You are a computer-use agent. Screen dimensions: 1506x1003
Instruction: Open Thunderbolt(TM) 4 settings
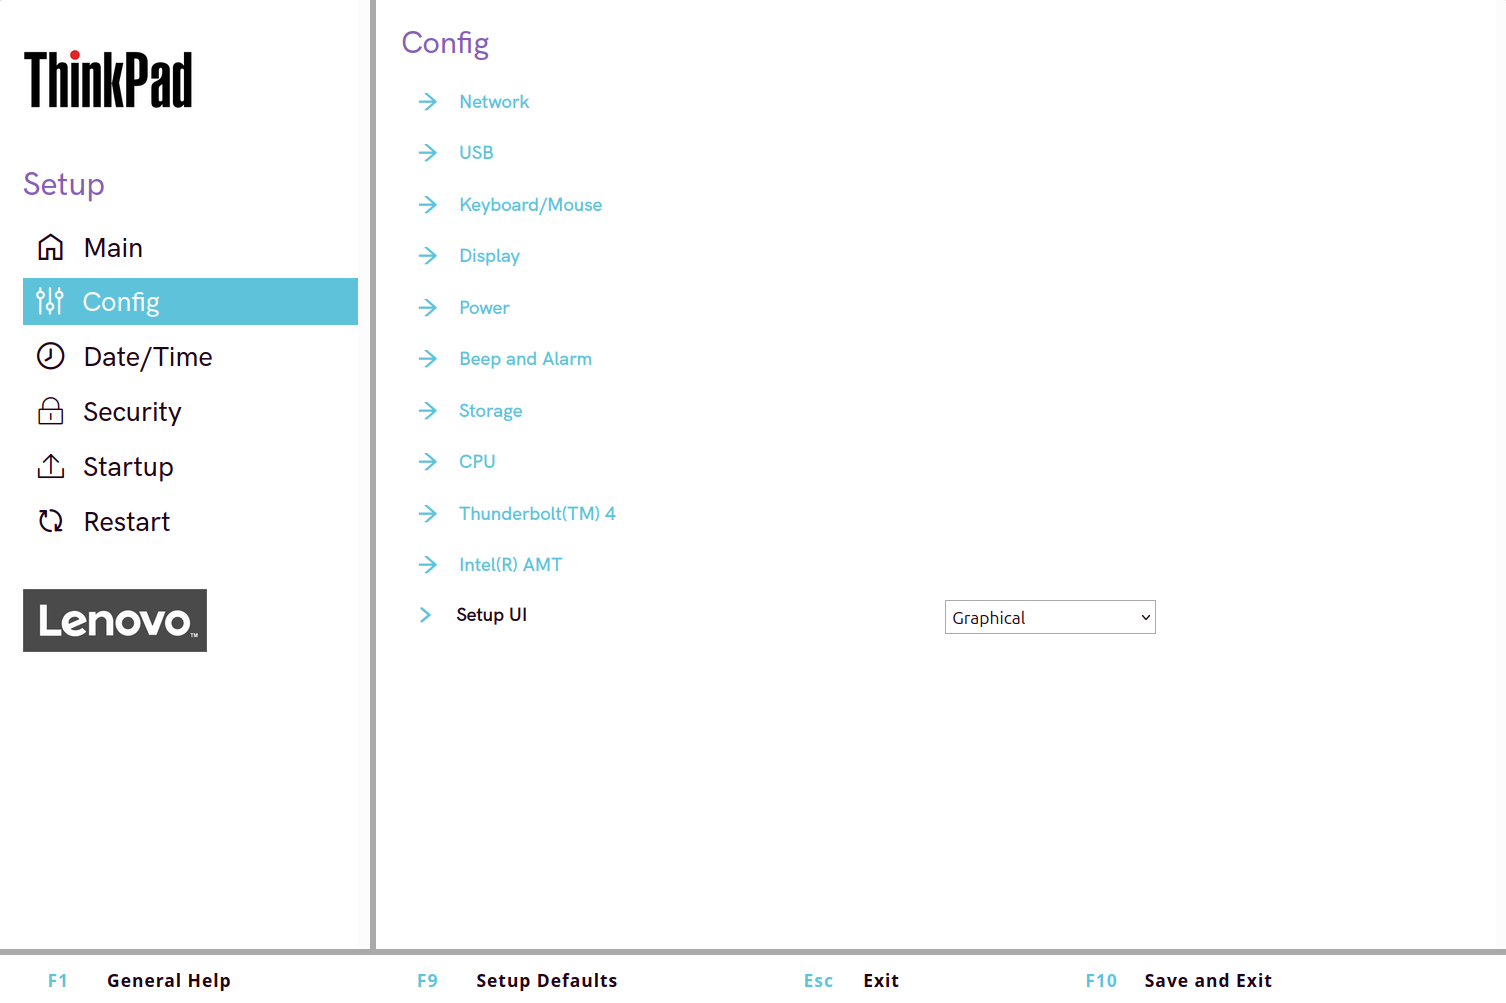pyautogui.click(x=537, y=514)
